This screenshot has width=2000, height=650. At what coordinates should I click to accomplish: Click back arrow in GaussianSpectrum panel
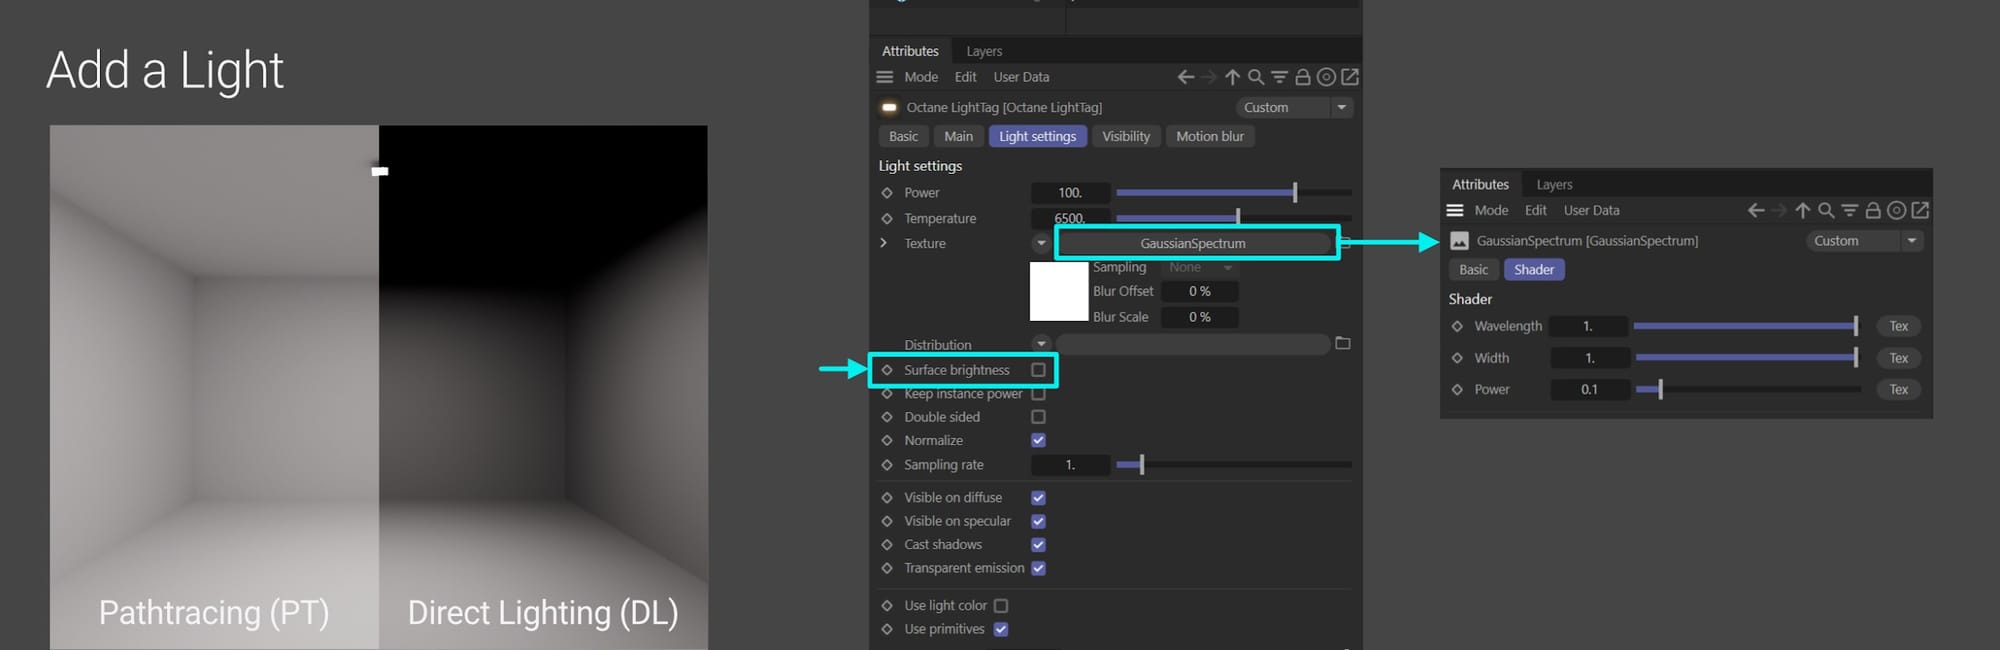(x=1756, y=210)
